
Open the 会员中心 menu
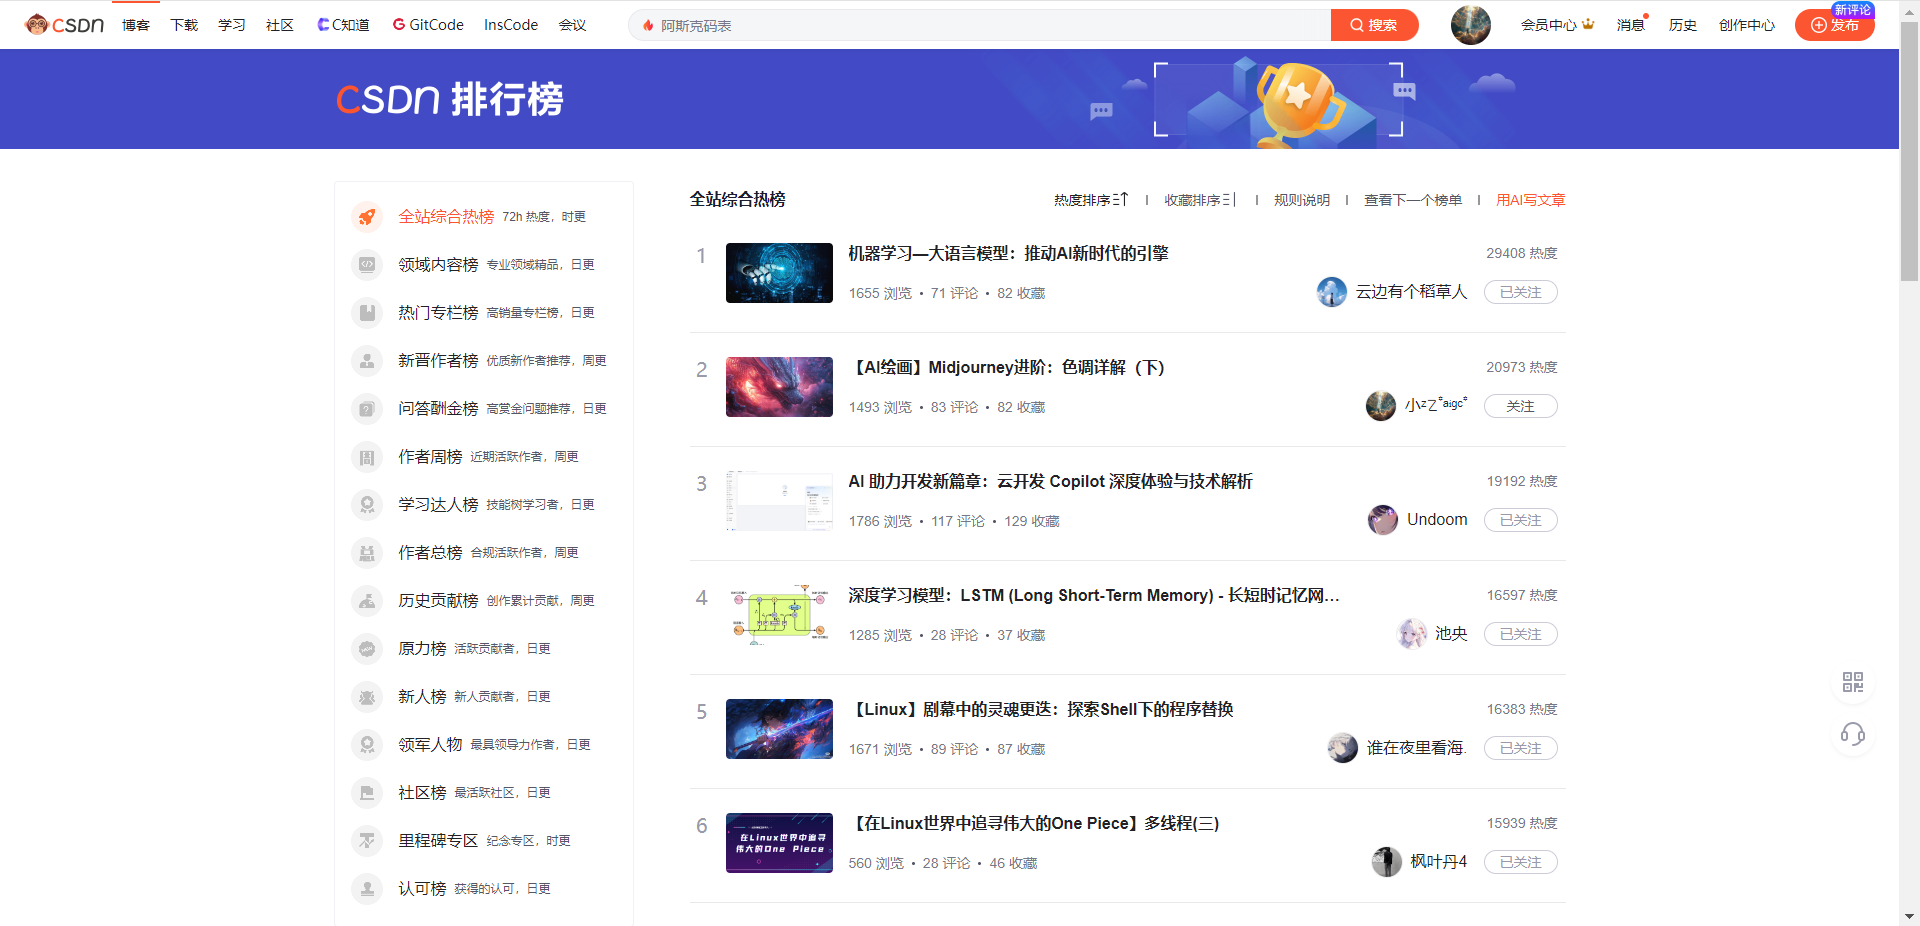coord(1557,25)
